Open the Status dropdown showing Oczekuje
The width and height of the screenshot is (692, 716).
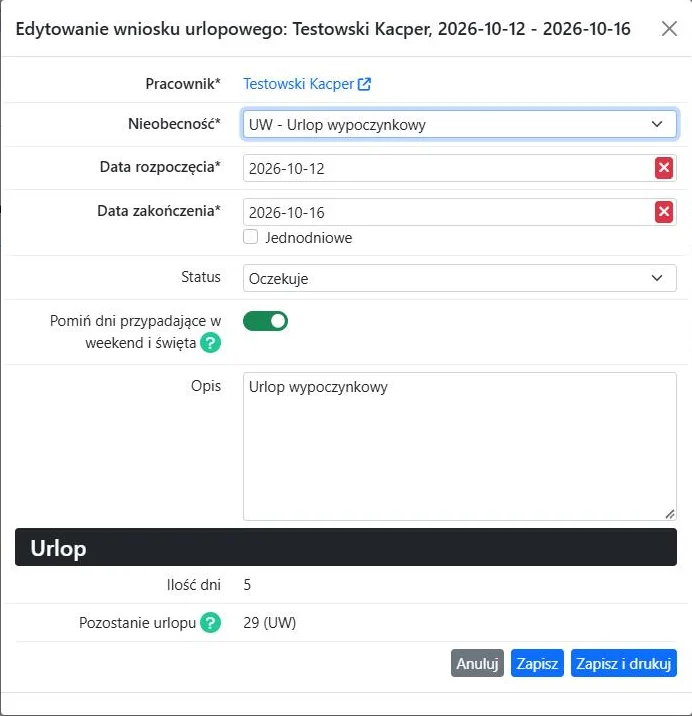click(x=460, y=278)
